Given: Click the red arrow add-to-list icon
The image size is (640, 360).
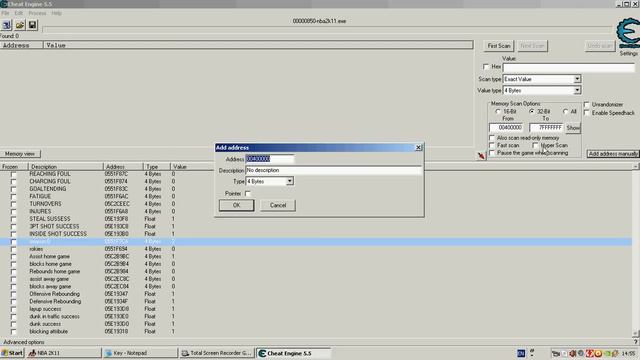Looking at the screenshot, I should [x=481, y=156].
